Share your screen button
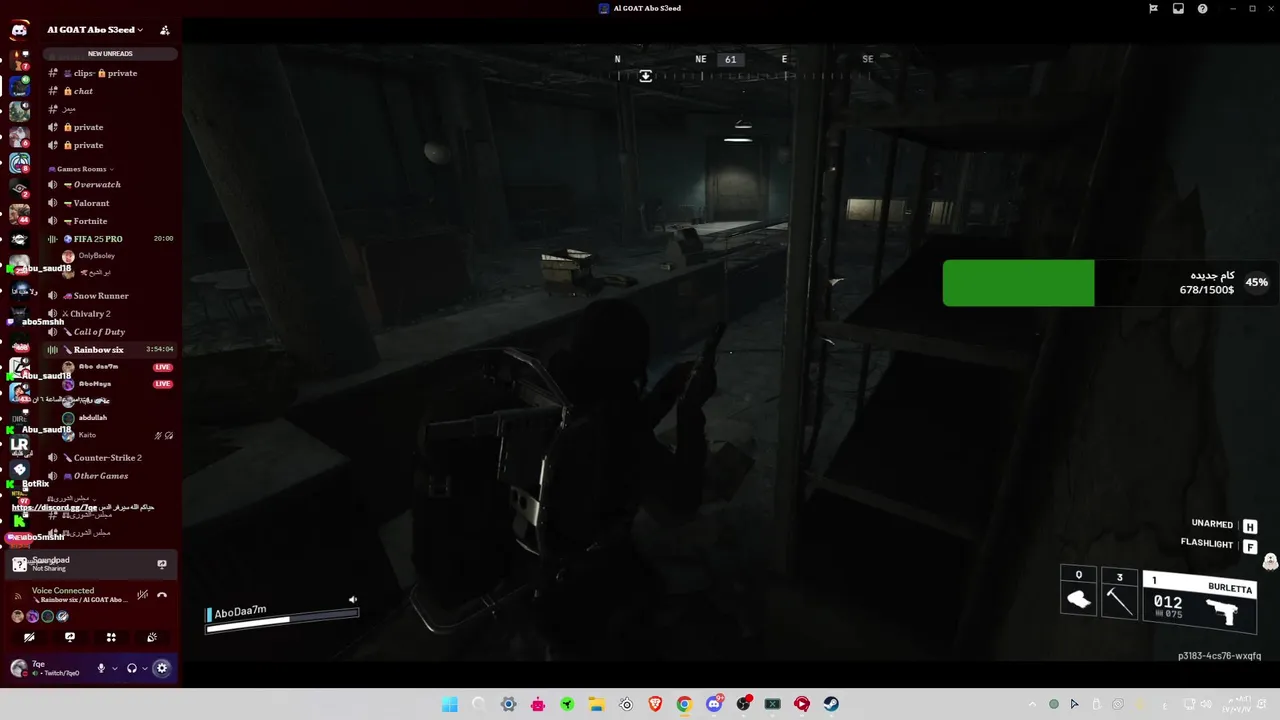Screen dimensions: 1280x720 click(70, 637)
